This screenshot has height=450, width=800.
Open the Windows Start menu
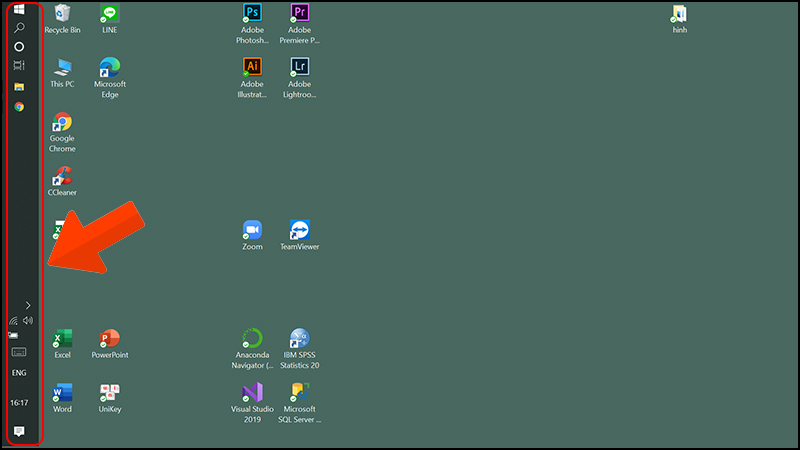[19, 10]
